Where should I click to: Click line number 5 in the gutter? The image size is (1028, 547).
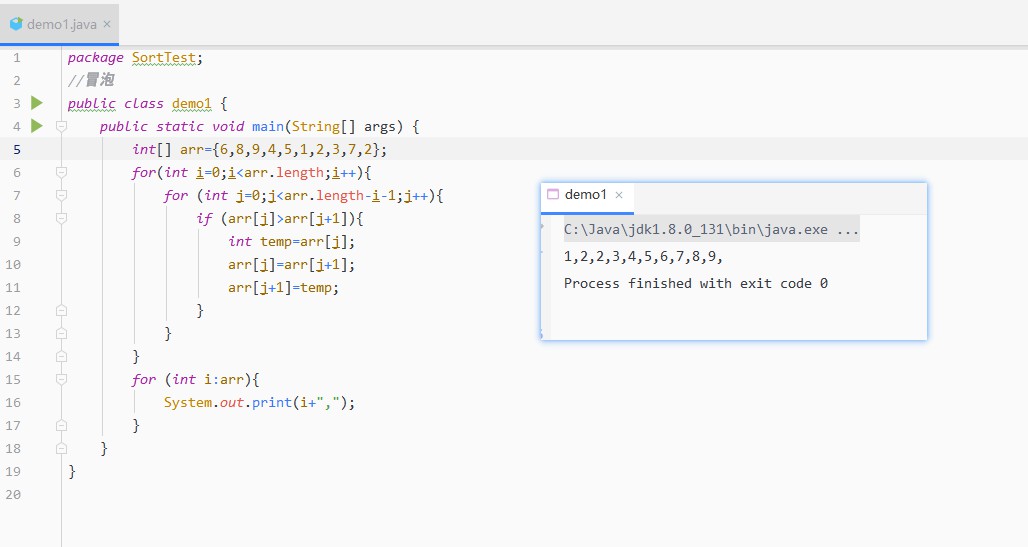click(17, 150)
